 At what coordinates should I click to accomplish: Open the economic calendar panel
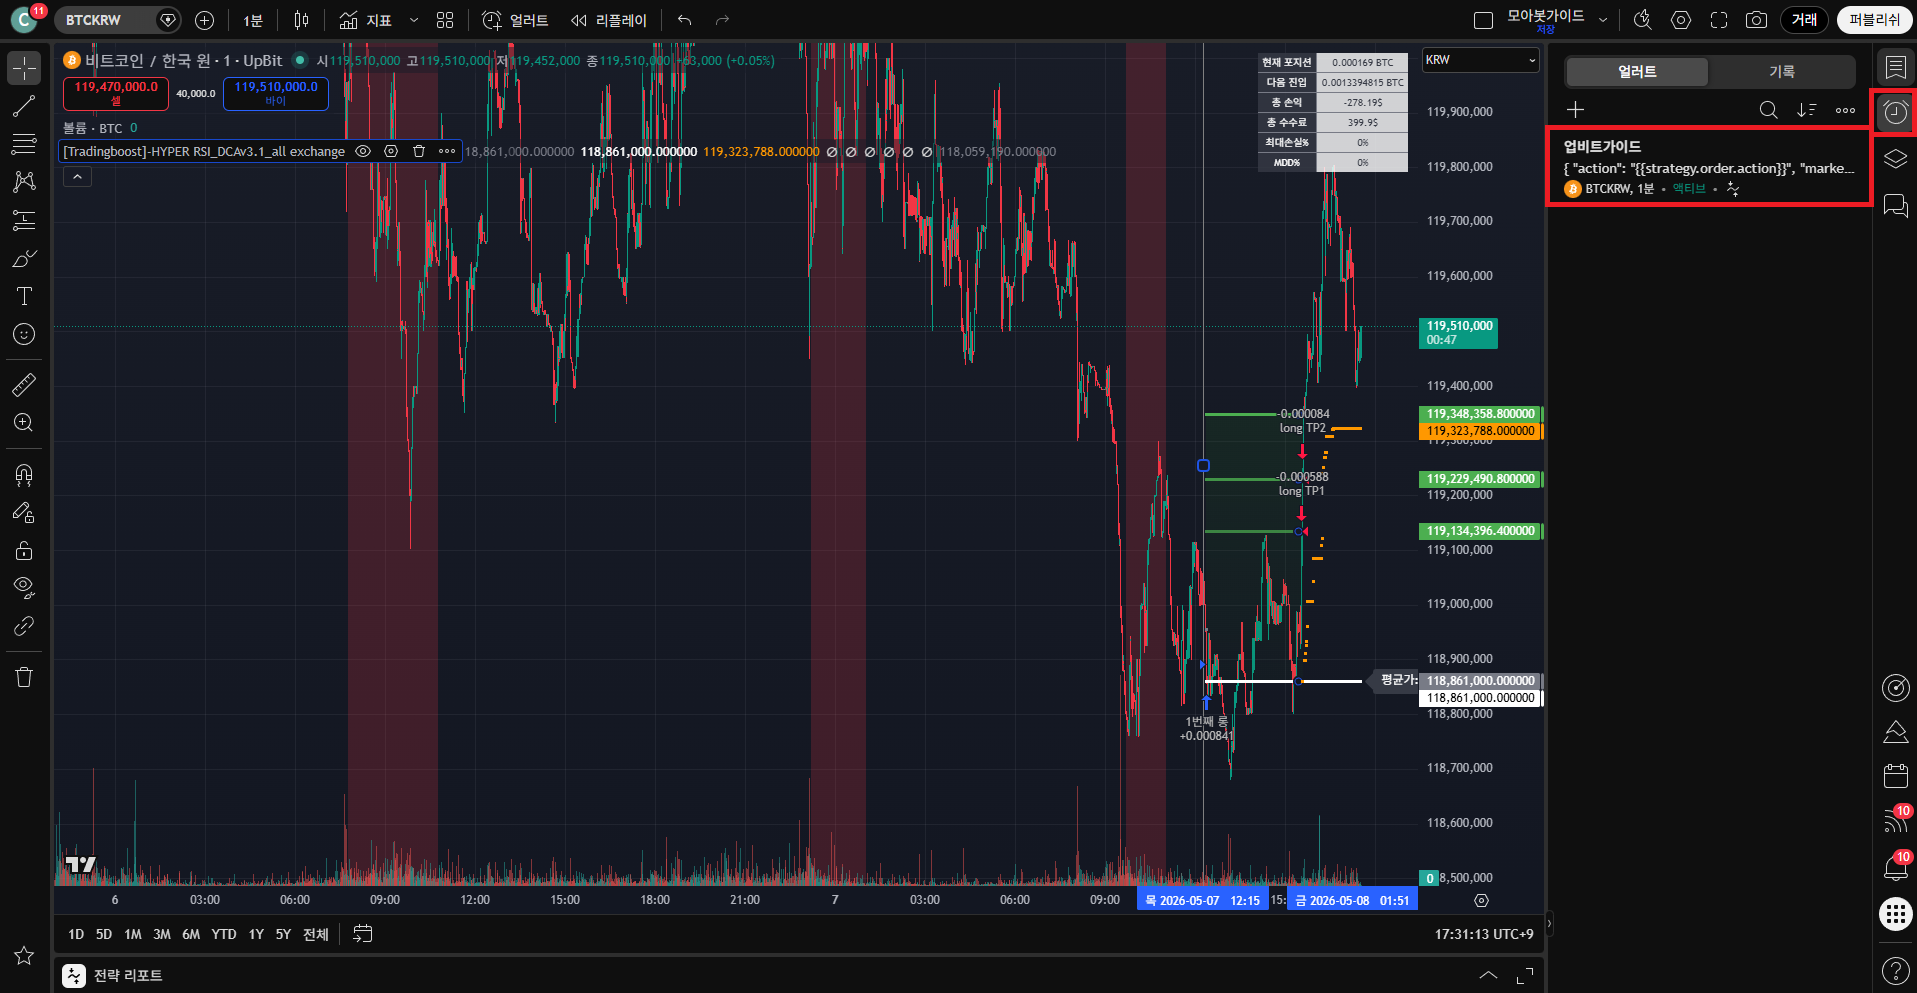1895,775
